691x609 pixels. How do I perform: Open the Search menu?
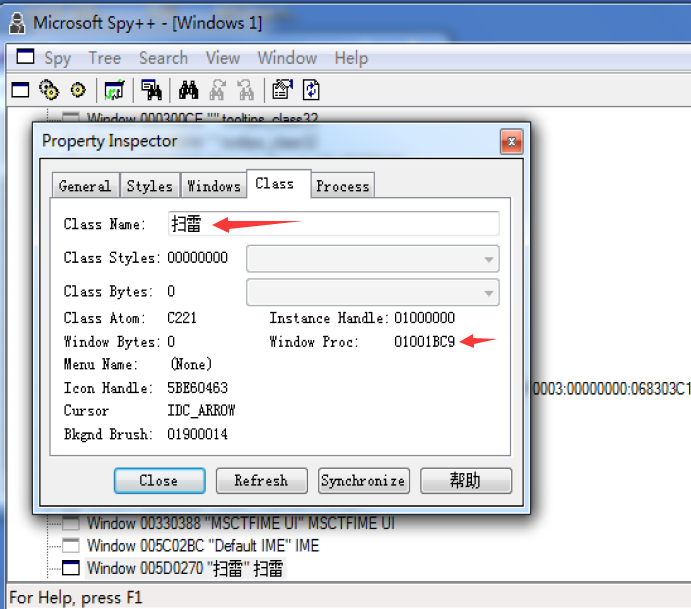pos(163,58)
